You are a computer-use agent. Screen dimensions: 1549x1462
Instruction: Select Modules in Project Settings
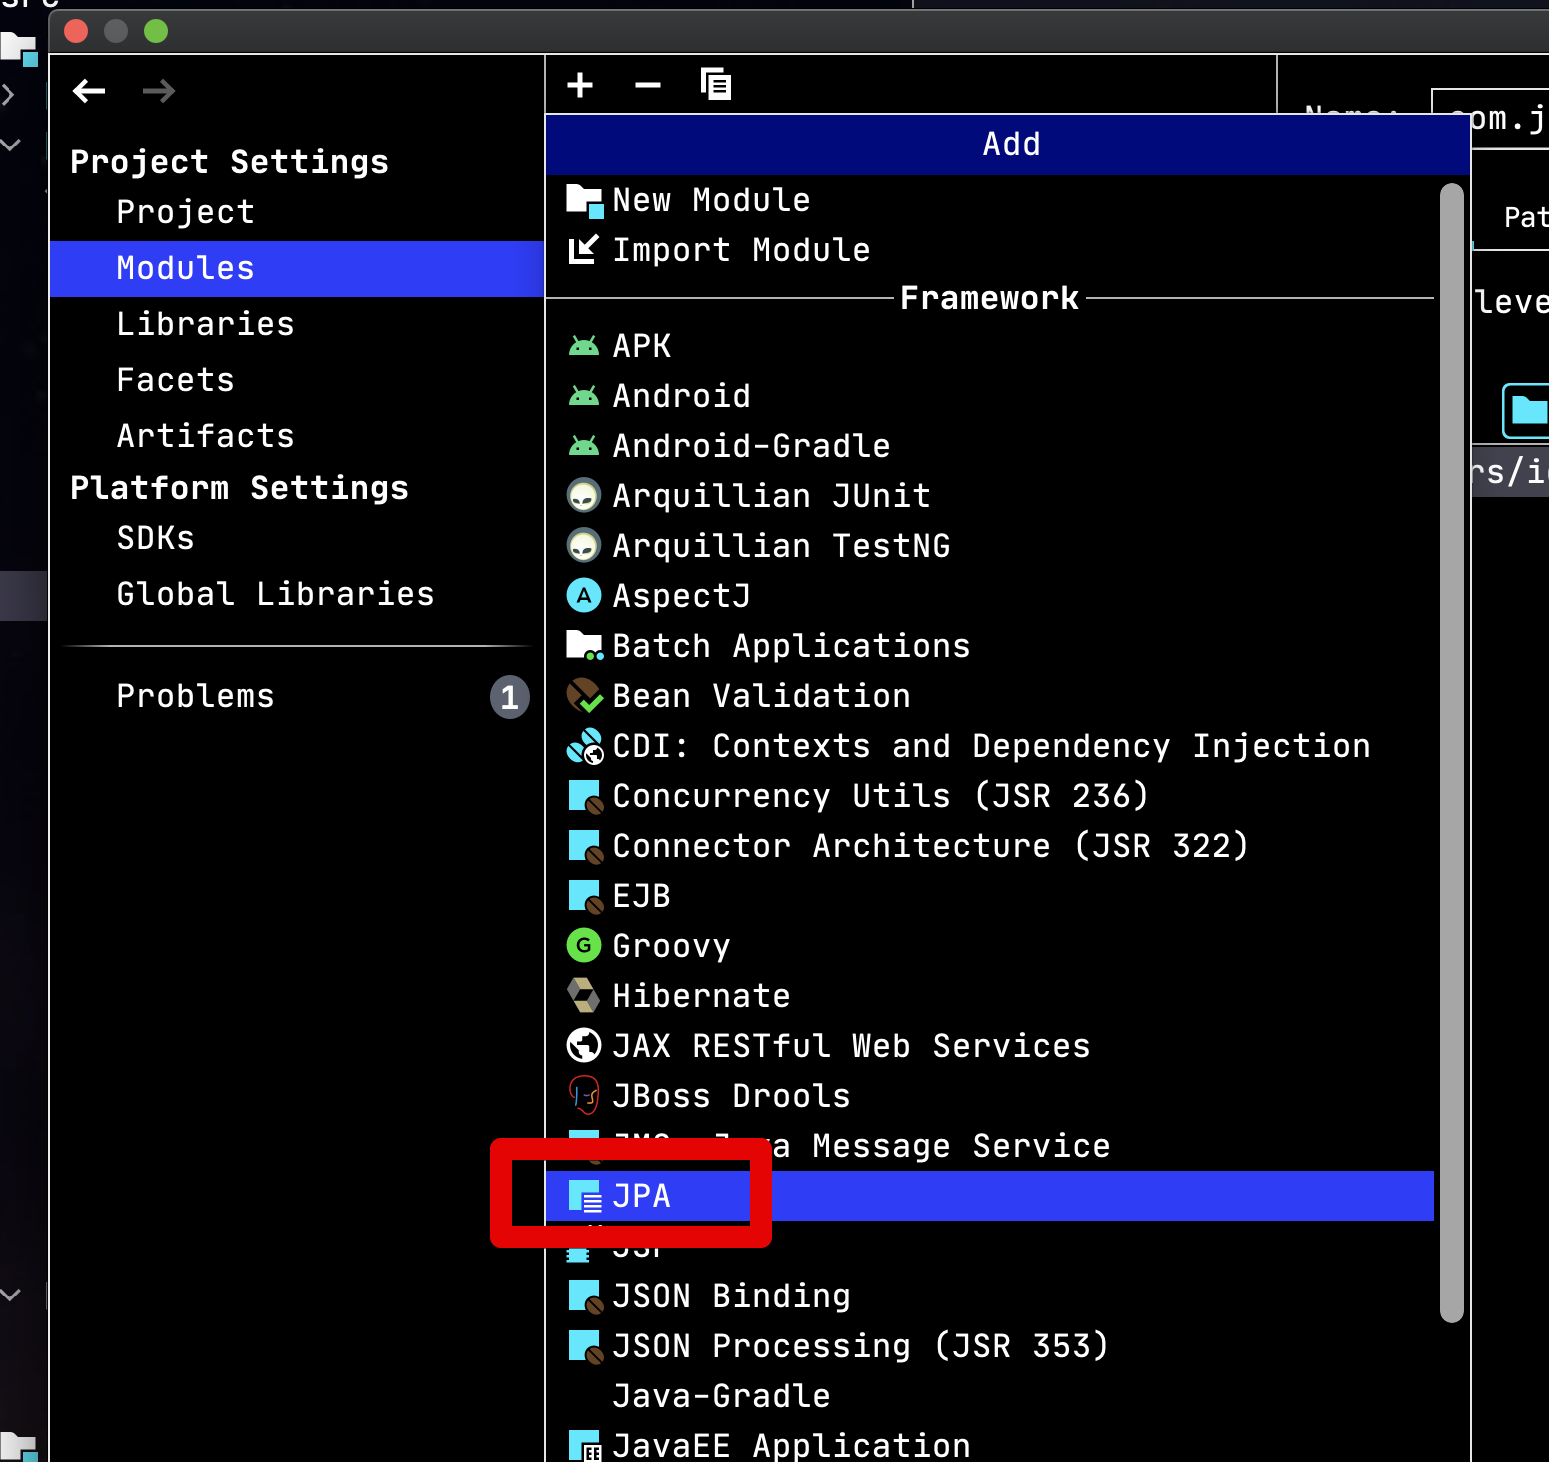(x=297, y=268)
